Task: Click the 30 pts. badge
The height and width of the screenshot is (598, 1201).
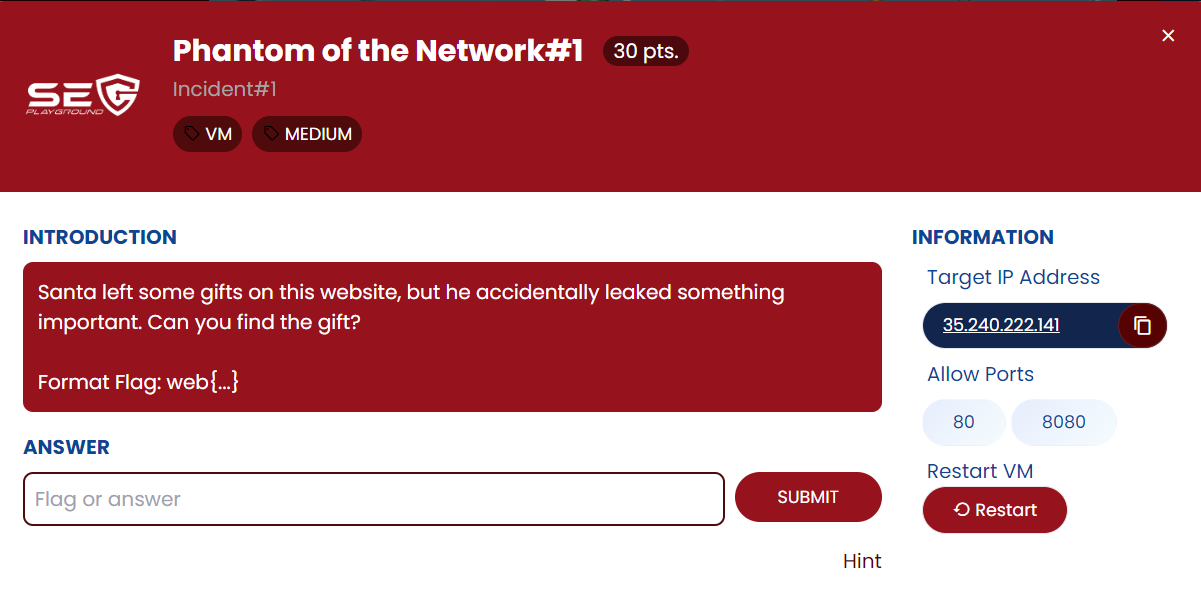Action: pos(645,51)
